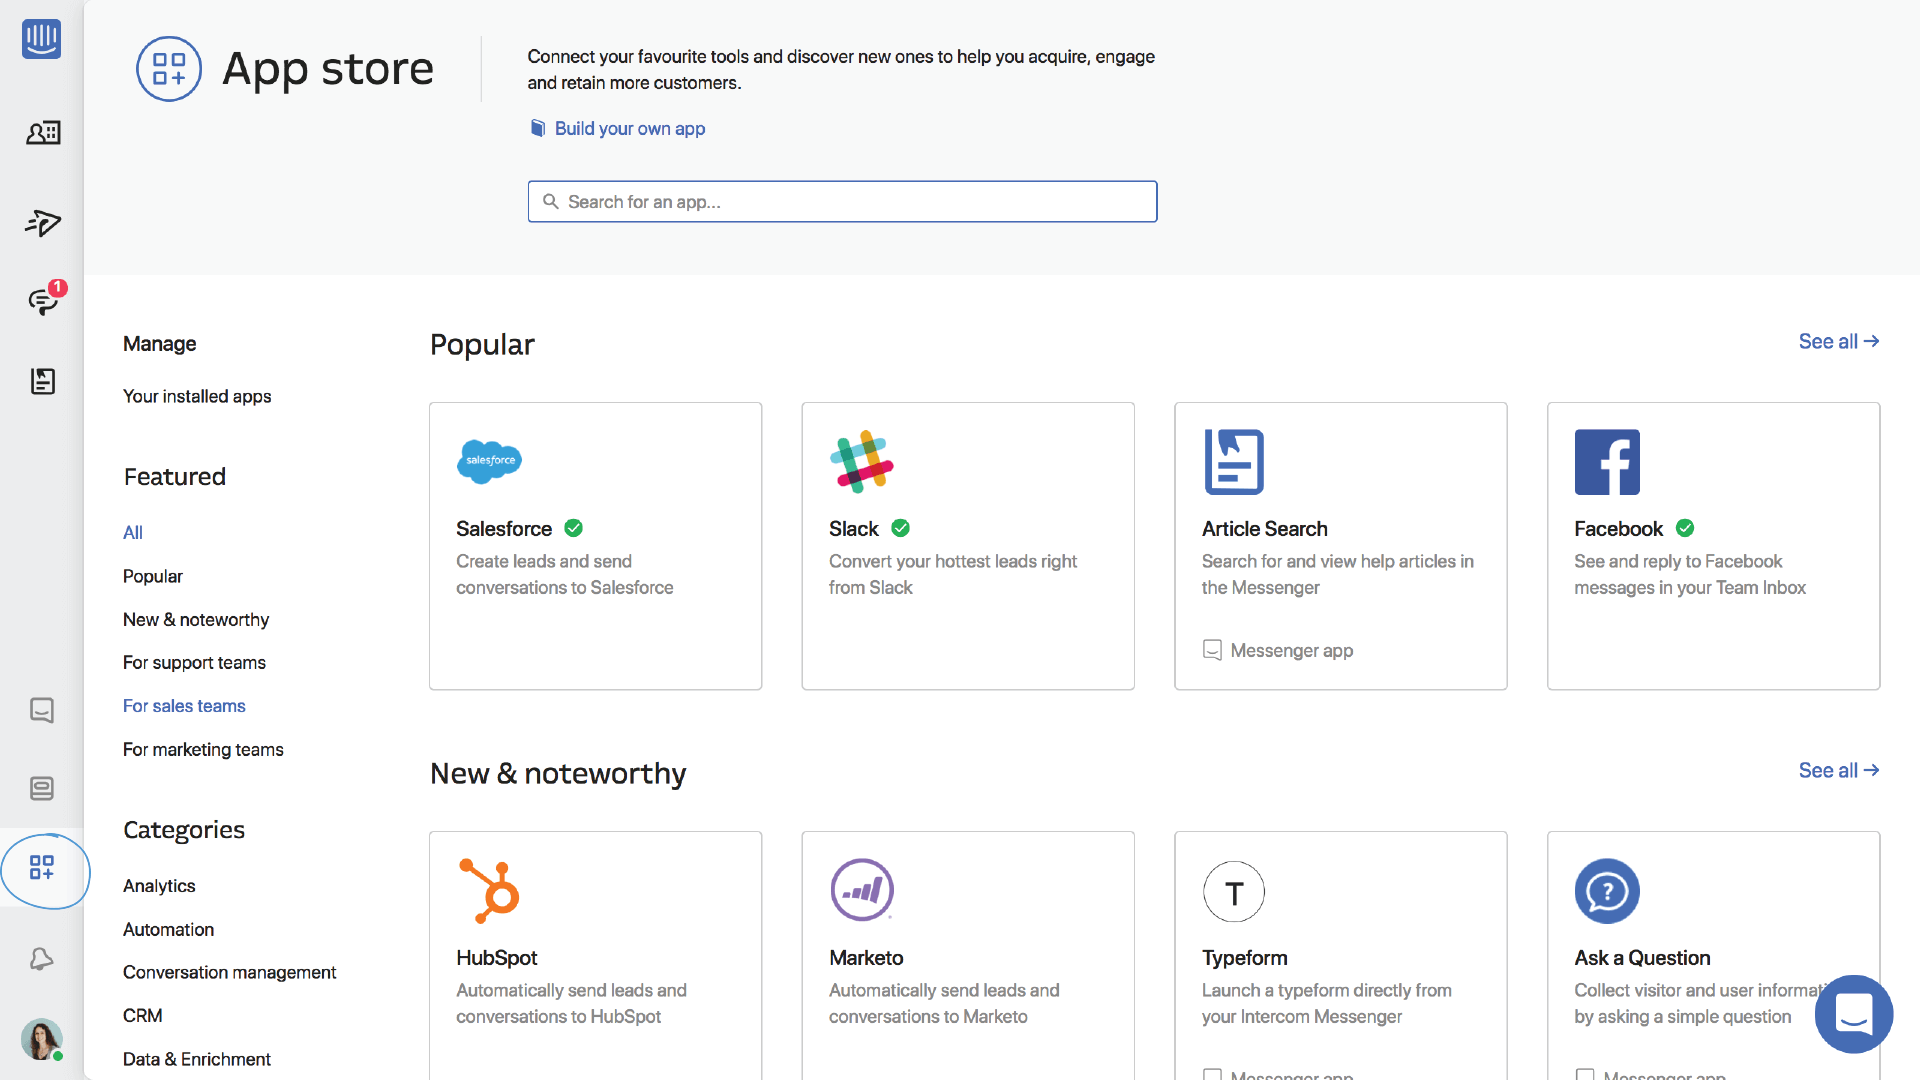Click the Ask a Question icon
Image resolution: width=1920 pixels, height=1080 pixels.
(1606, 890)
